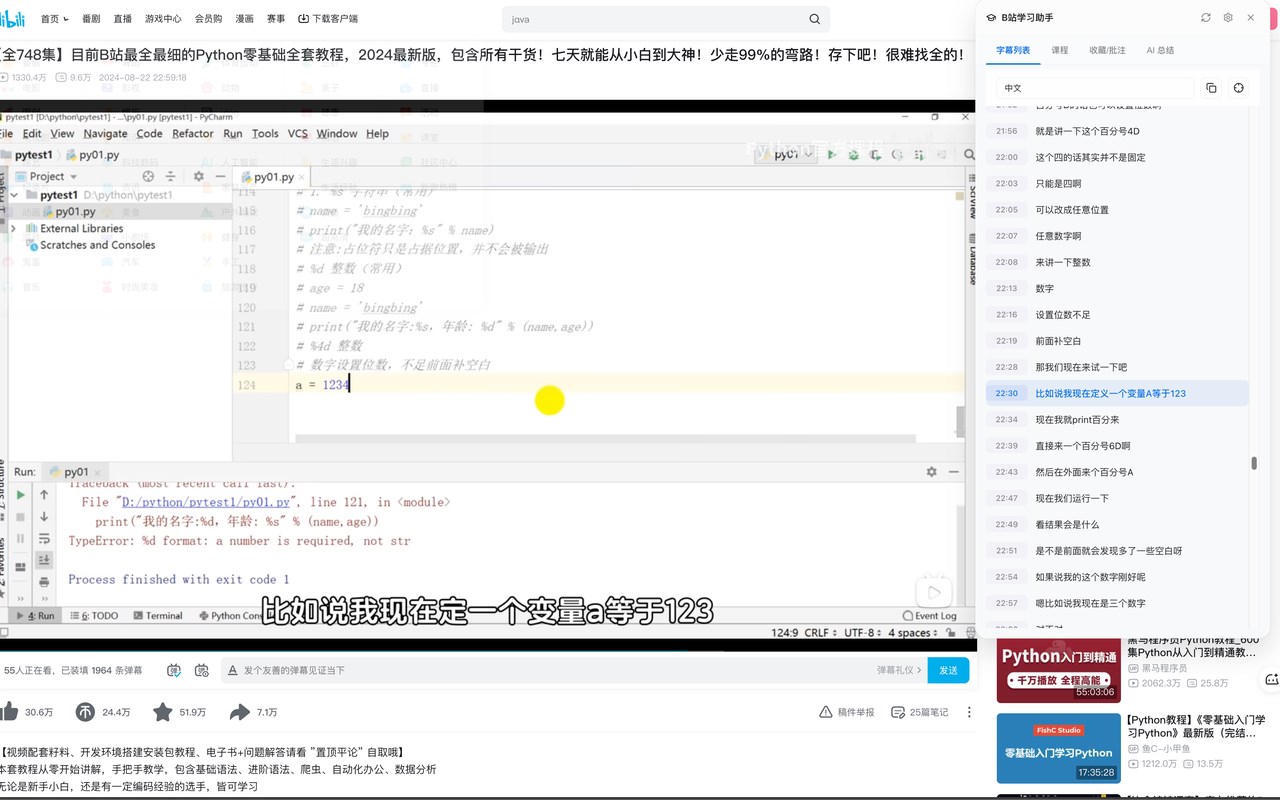1280x800 pixels.
Task: Click the Project panel locate target icon
Action: 148,176
